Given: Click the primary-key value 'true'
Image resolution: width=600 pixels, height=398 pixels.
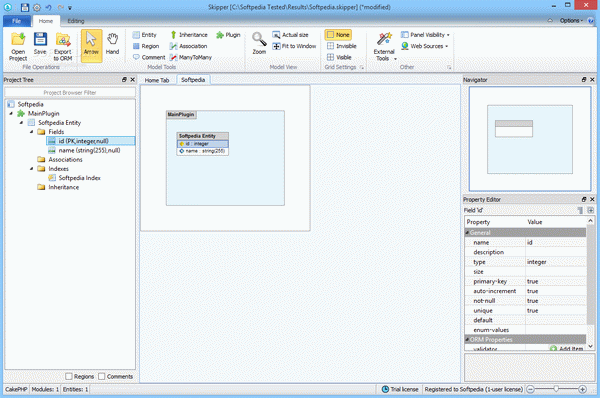Looking at the screenshot, I should [556, 282].
